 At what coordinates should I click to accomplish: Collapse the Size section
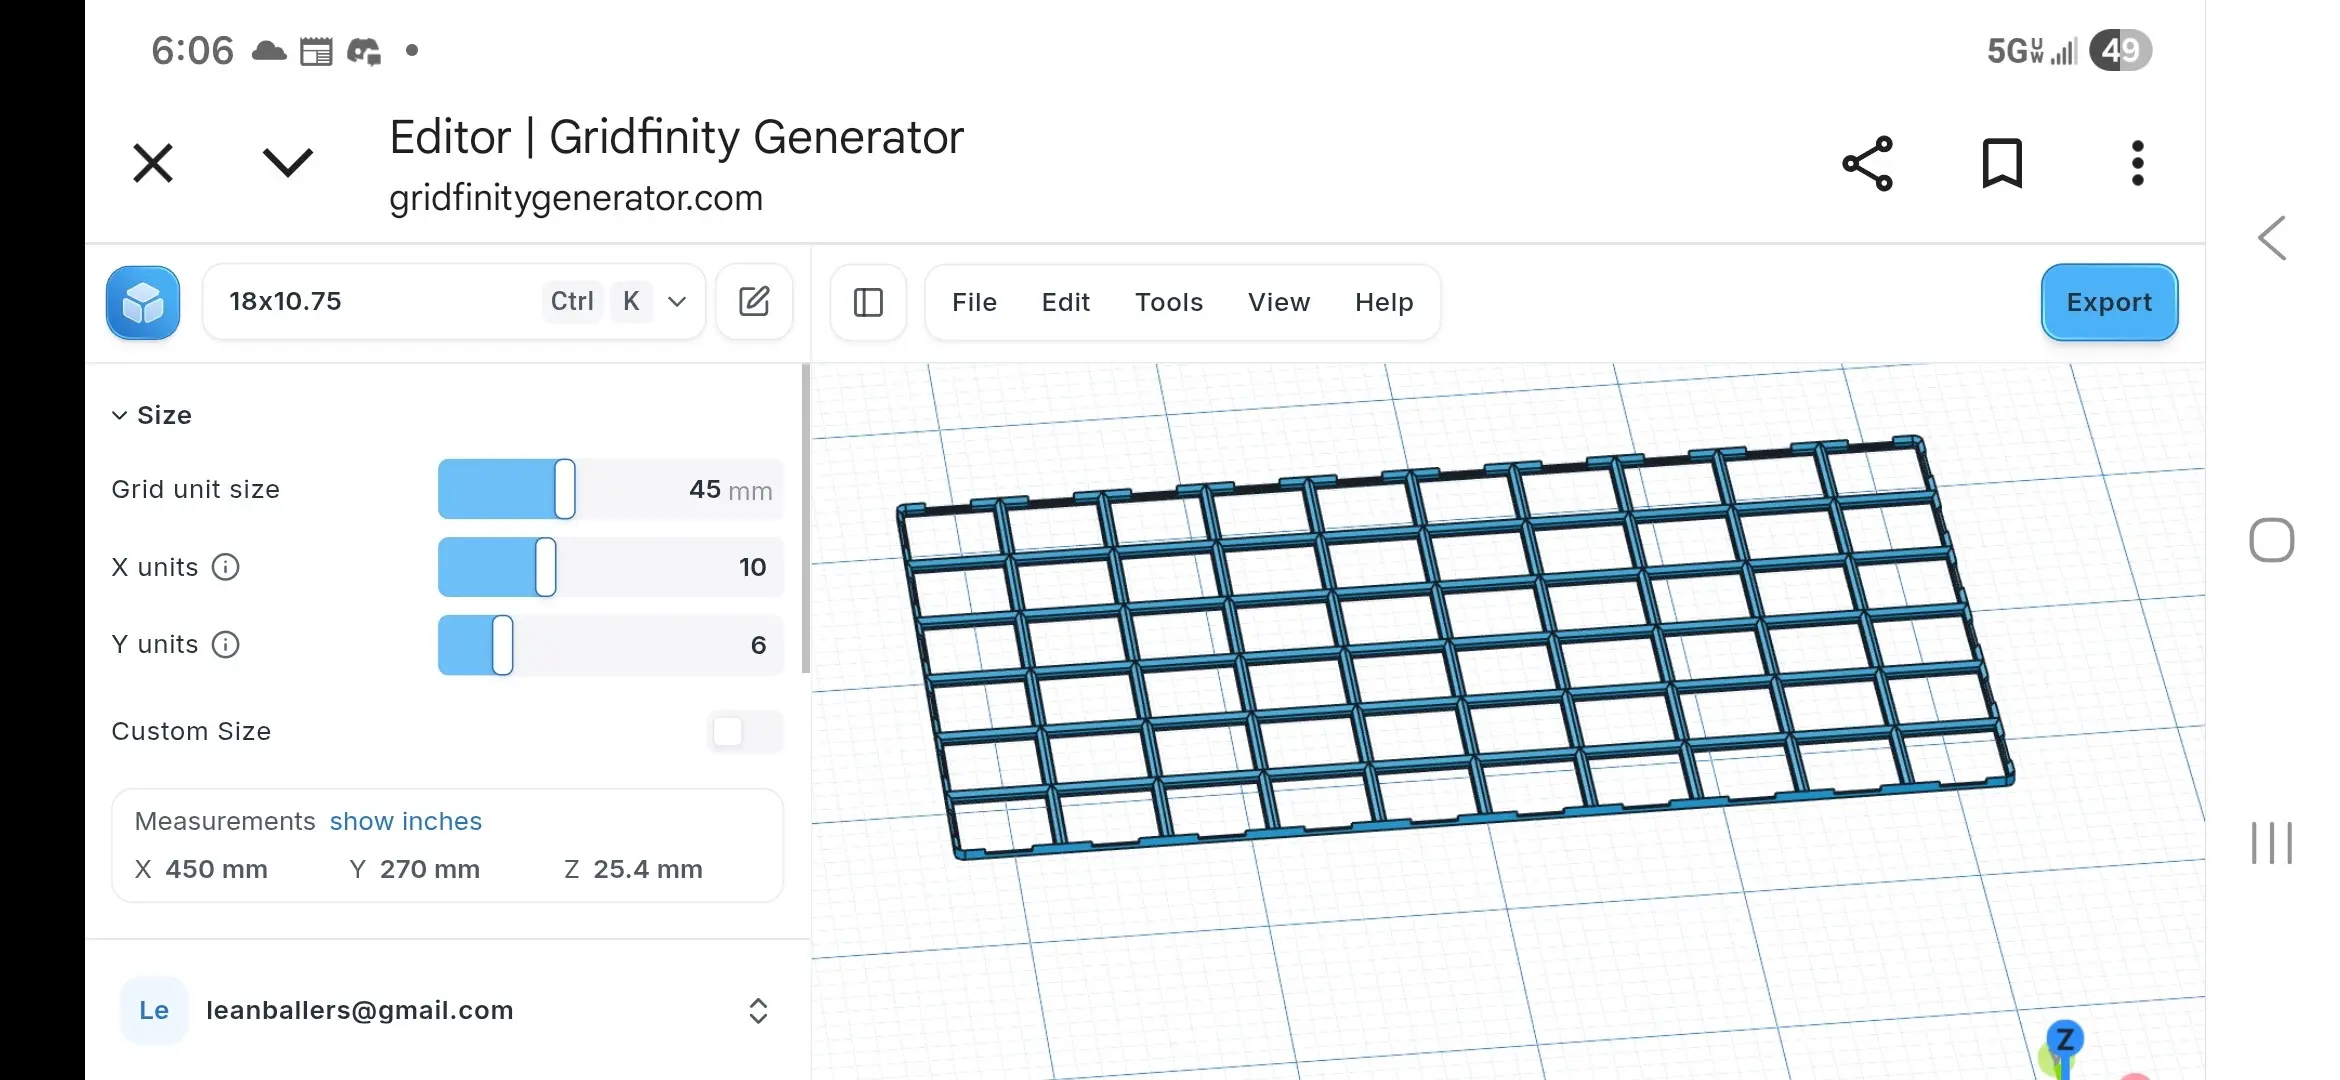(x=151, y=415)
